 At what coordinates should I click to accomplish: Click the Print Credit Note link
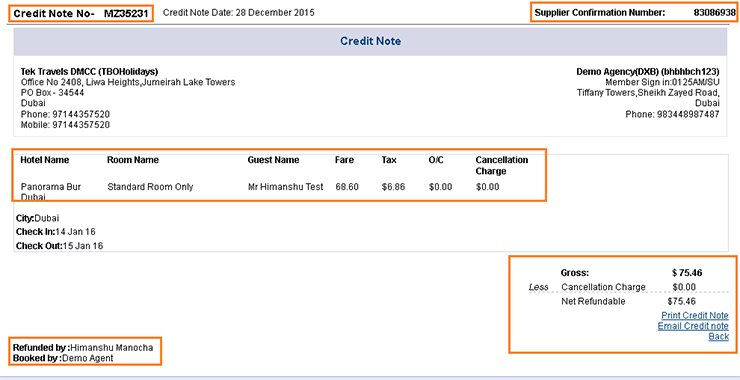point(695,315)
